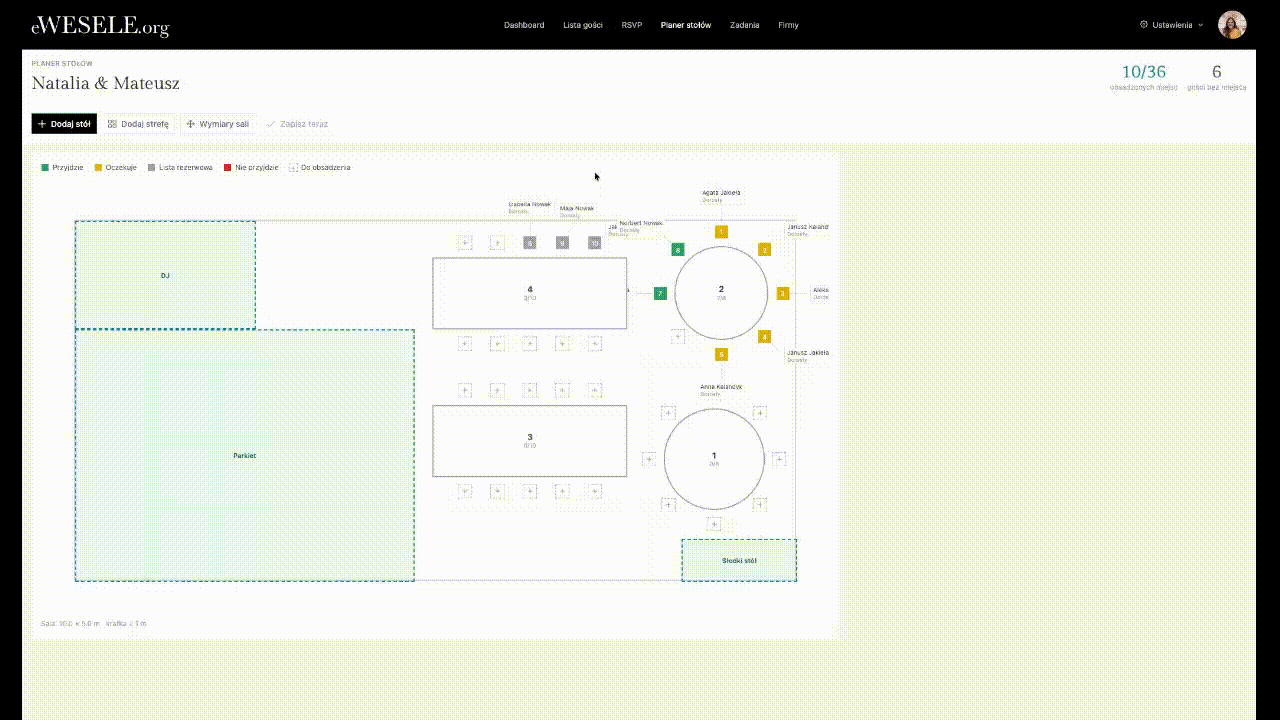Select the Planer stołów tab
The height and width of the screenshot is (720, 1280).
pos(686,25)
